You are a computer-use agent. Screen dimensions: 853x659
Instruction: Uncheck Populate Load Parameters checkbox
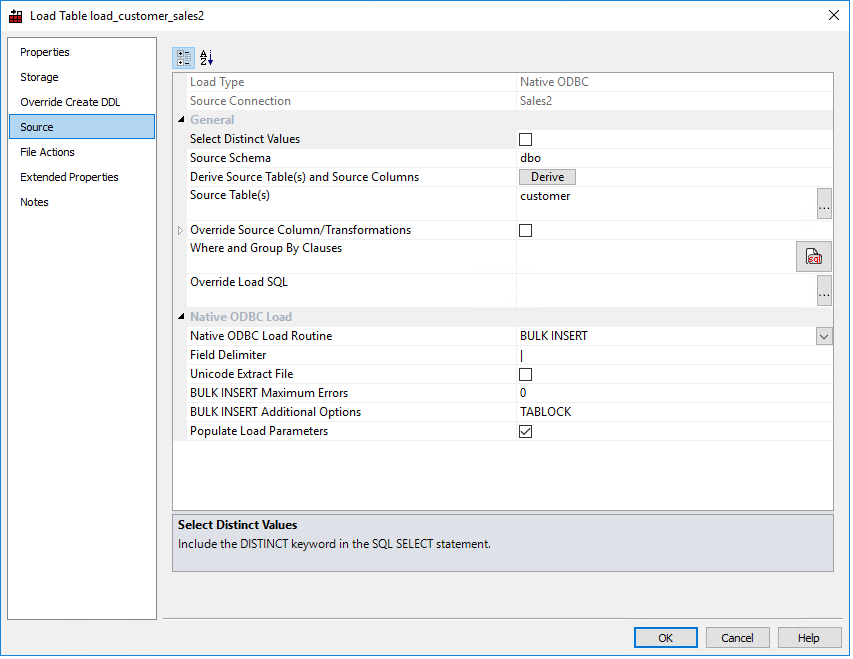click(525, 432)
